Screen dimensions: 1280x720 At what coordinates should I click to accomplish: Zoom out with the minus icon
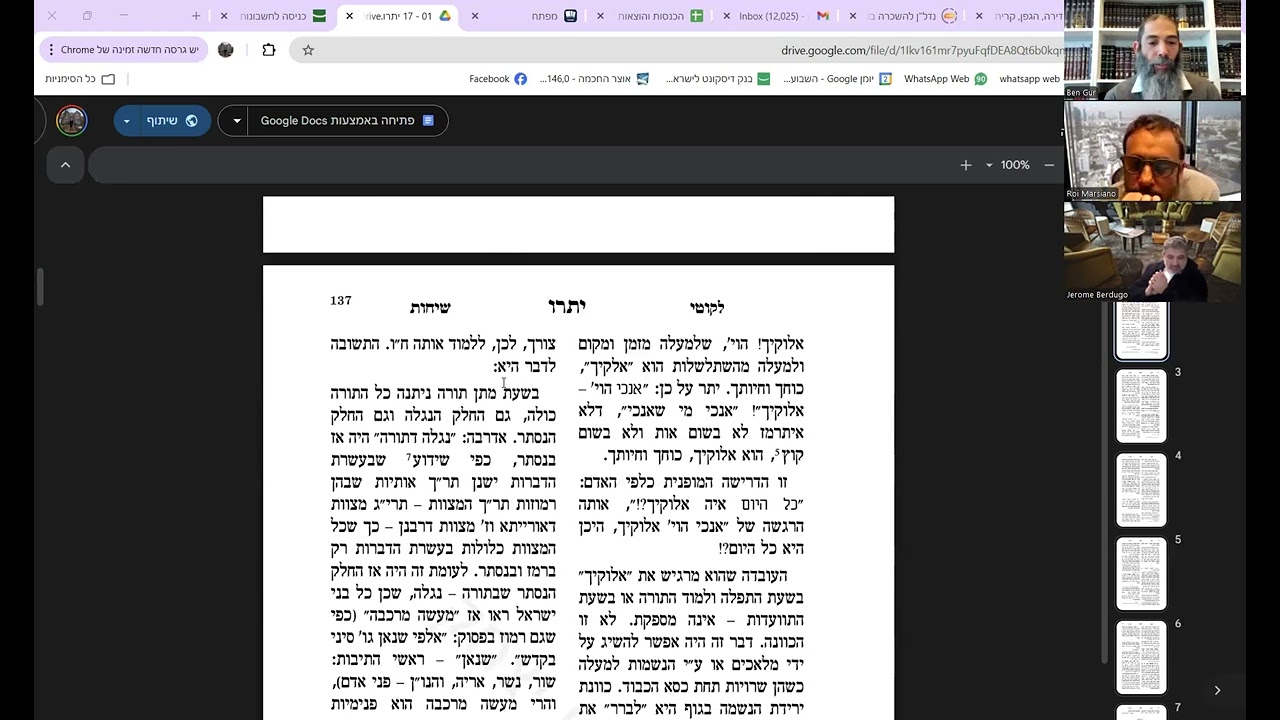(1049, 165)
